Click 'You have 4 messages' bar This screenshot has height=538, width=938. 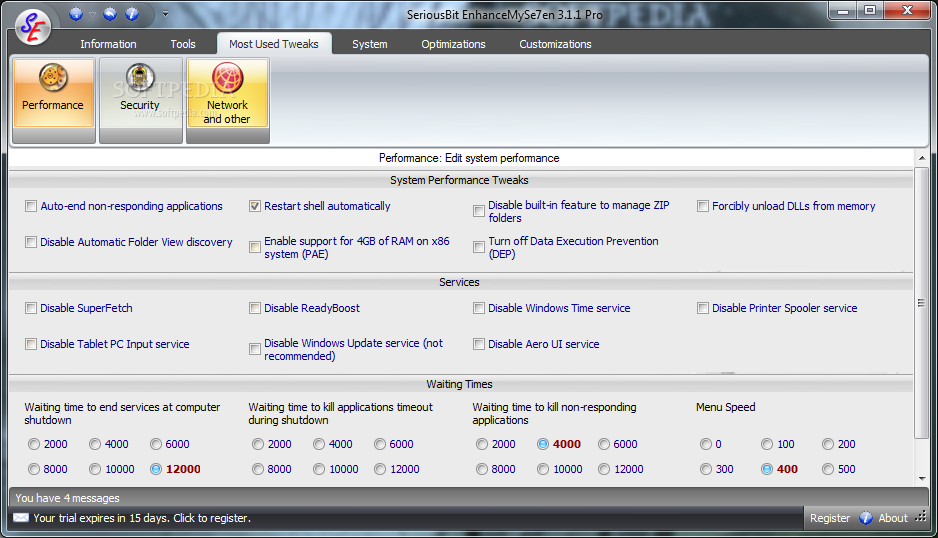468,498
